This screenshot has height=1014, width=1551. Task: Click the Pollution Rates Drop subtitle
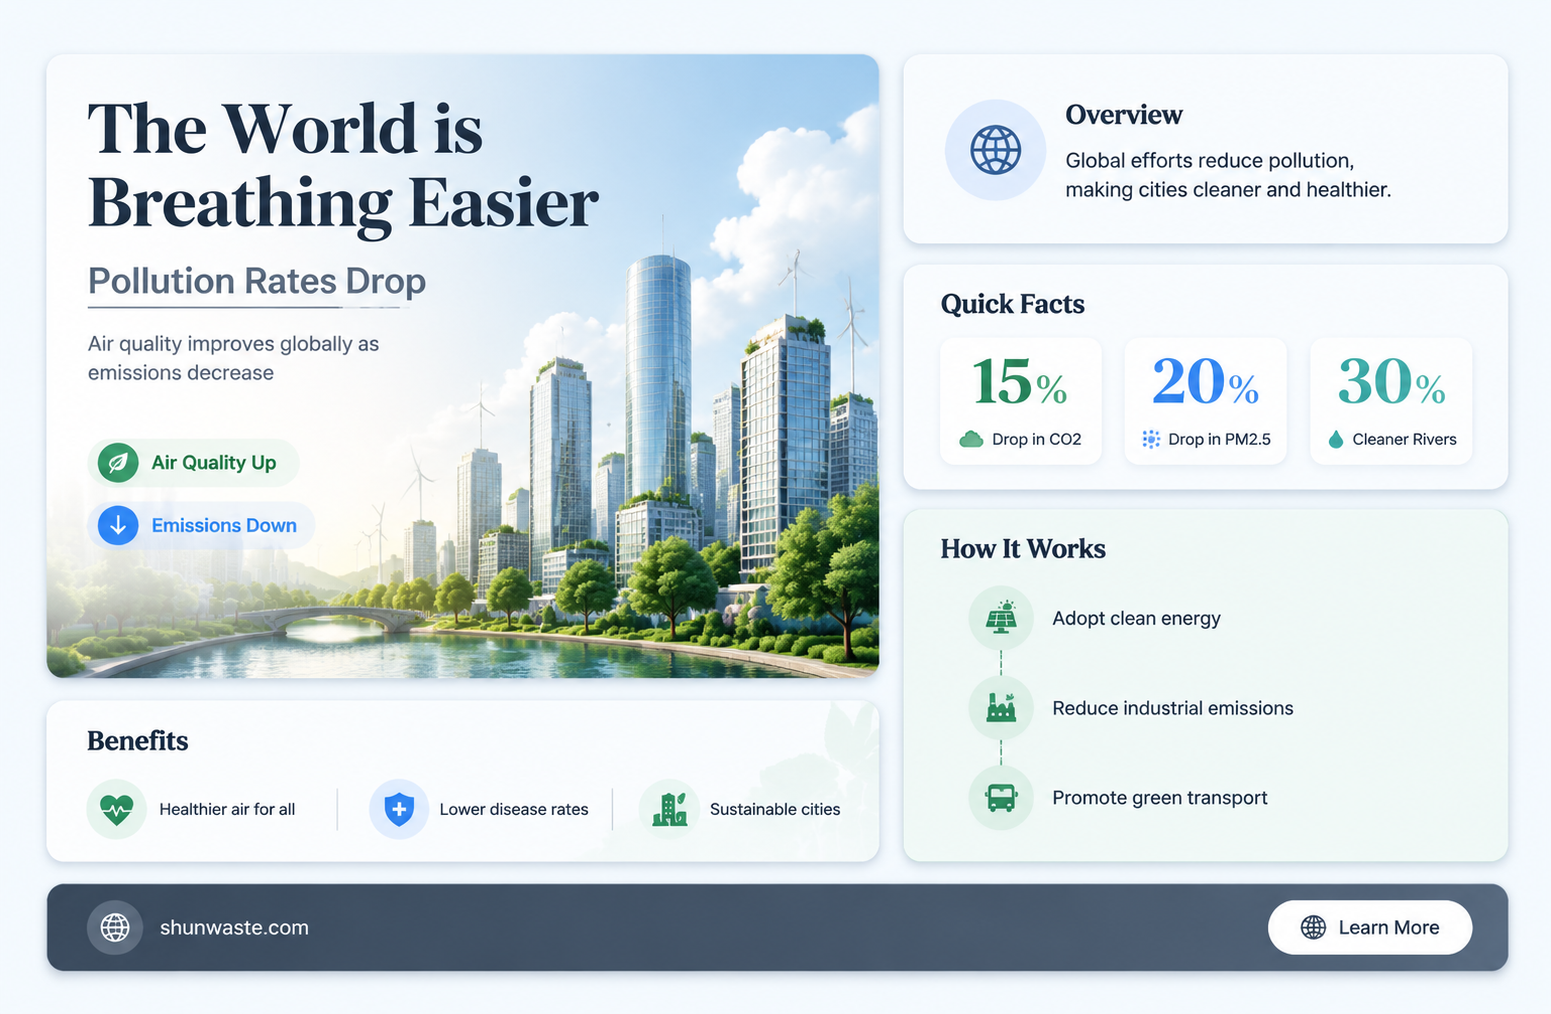coord(257,281)
